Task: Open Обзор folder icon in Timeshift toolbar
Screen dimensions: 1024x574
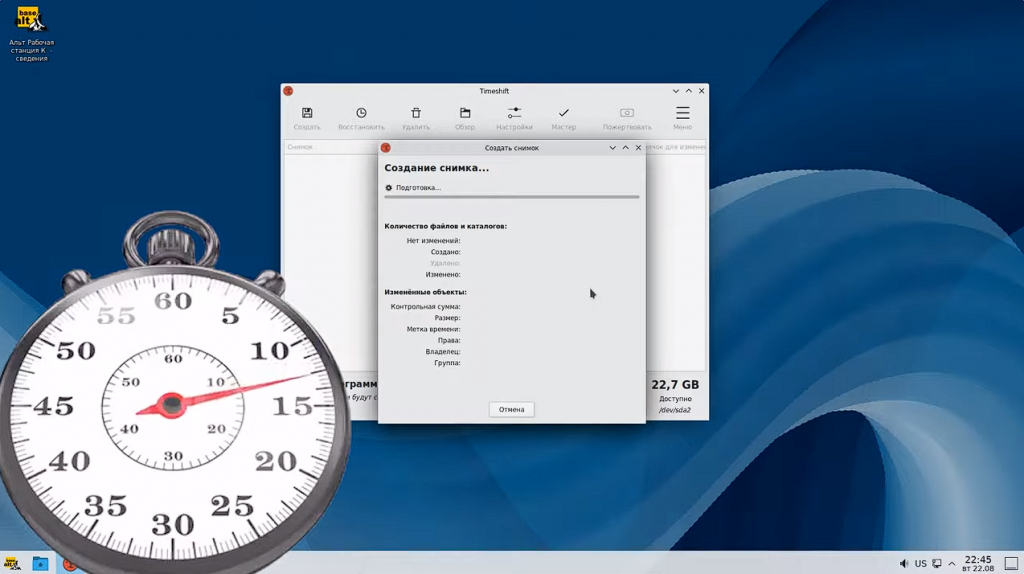Action: click(x=465, y=113)
